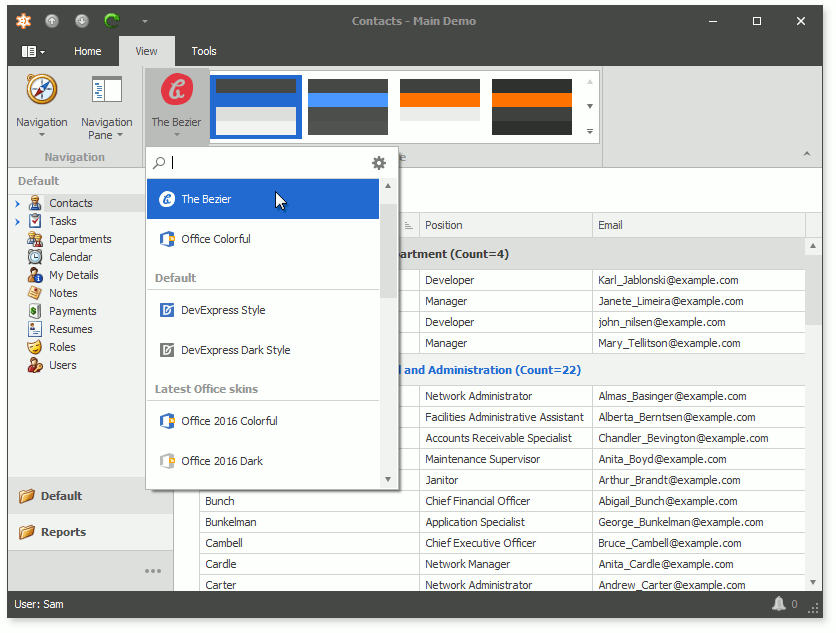The image size is (836, 633).
Task: Choose the Office 2016 Dark skin
Action: 263,461
